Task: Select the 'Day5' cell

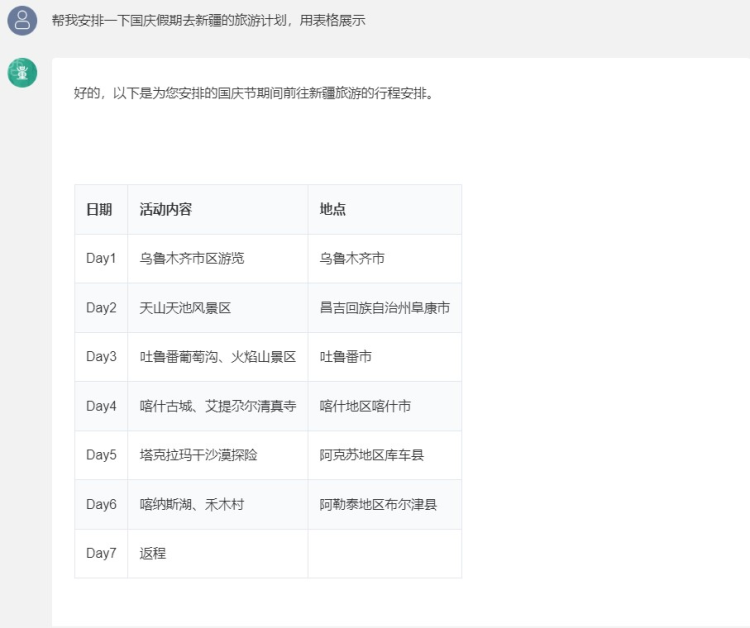Action: (101, 455)
